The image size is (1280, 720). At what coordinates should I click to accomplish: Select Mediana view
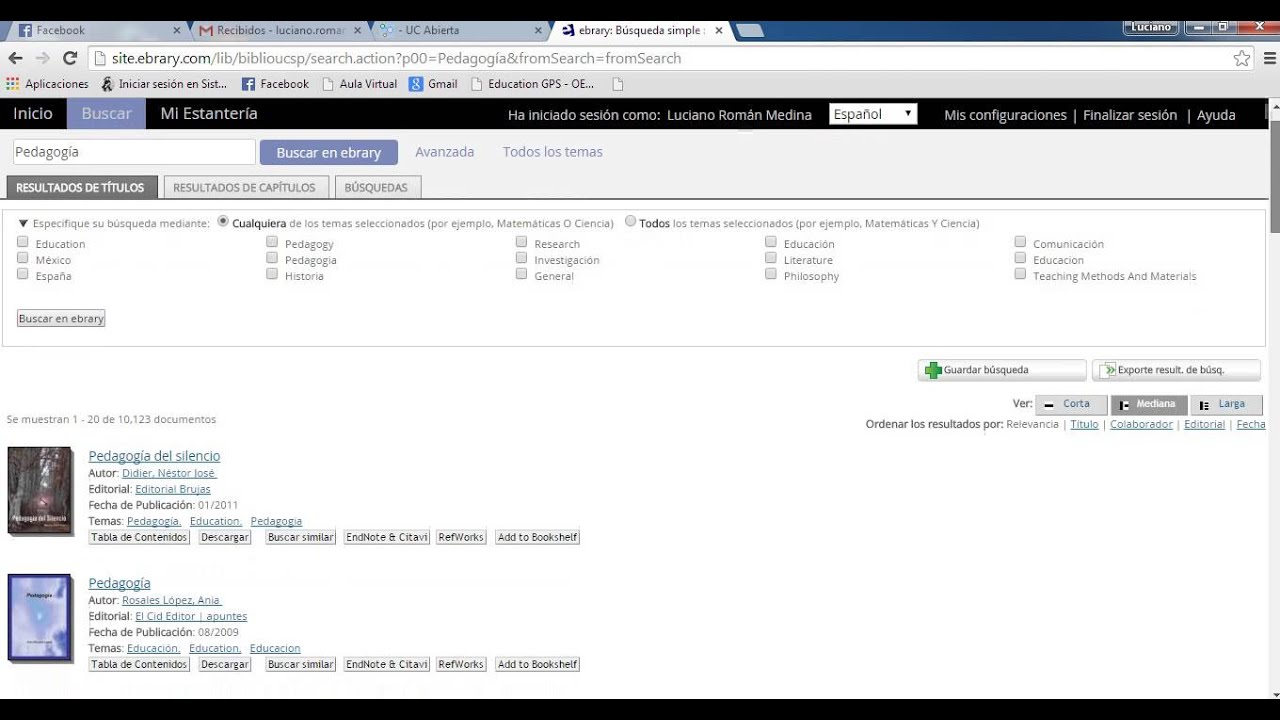click(x=1149, y=404)
